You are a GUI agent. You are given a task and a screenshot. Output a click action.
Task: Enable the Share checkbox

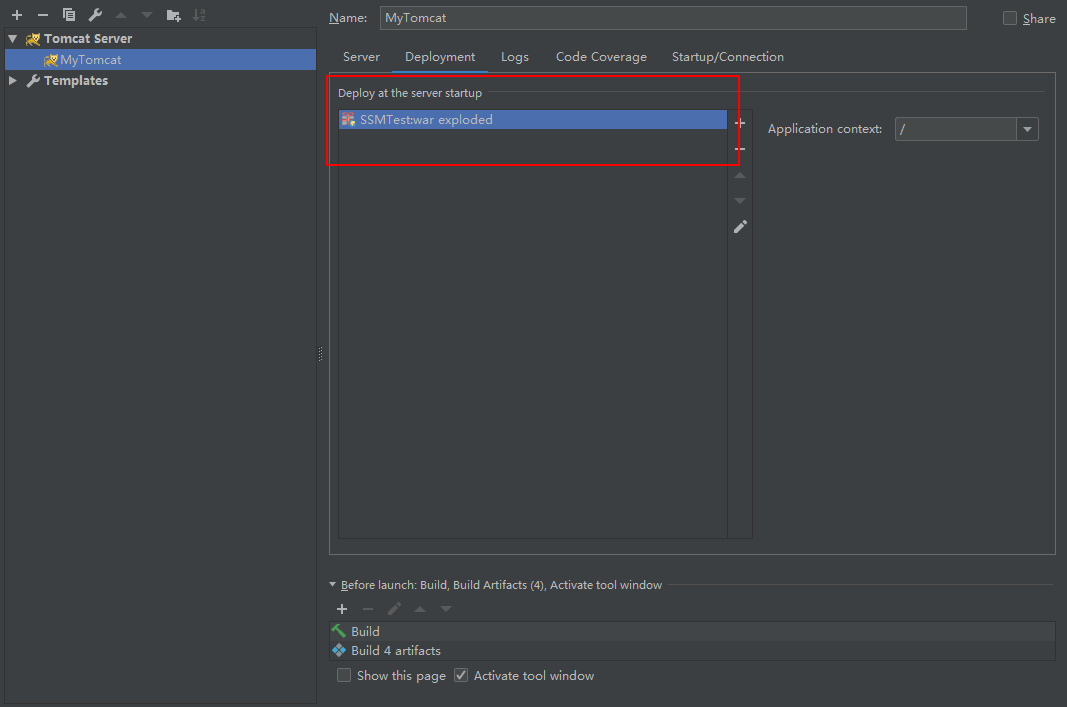pos(1010,18)
